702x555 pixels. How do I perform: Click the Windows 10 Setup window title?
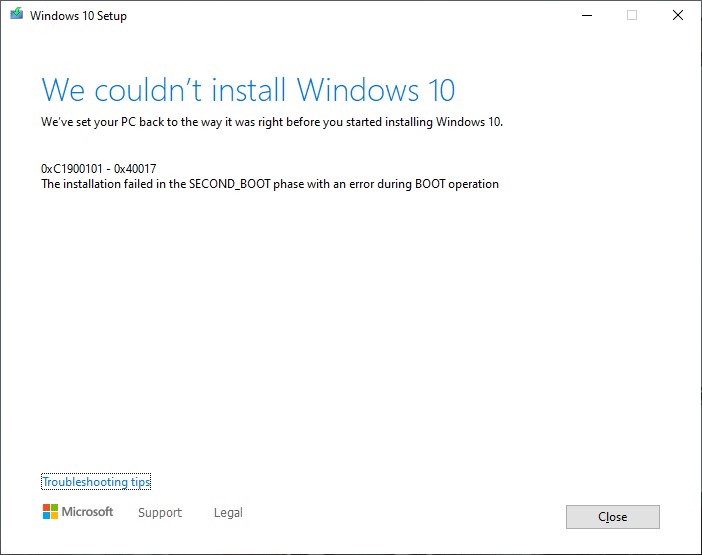[x=78, y=16]
